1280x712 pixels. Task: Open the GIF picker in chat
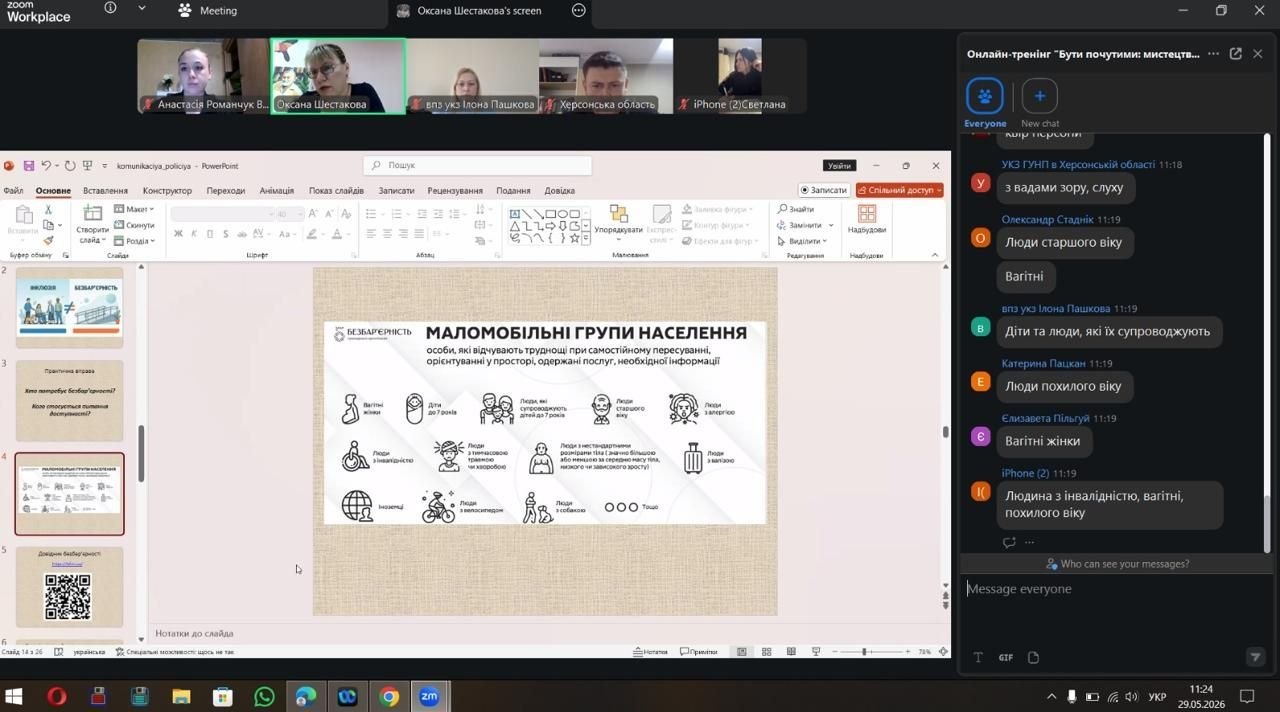click(x=1006, y=657)
